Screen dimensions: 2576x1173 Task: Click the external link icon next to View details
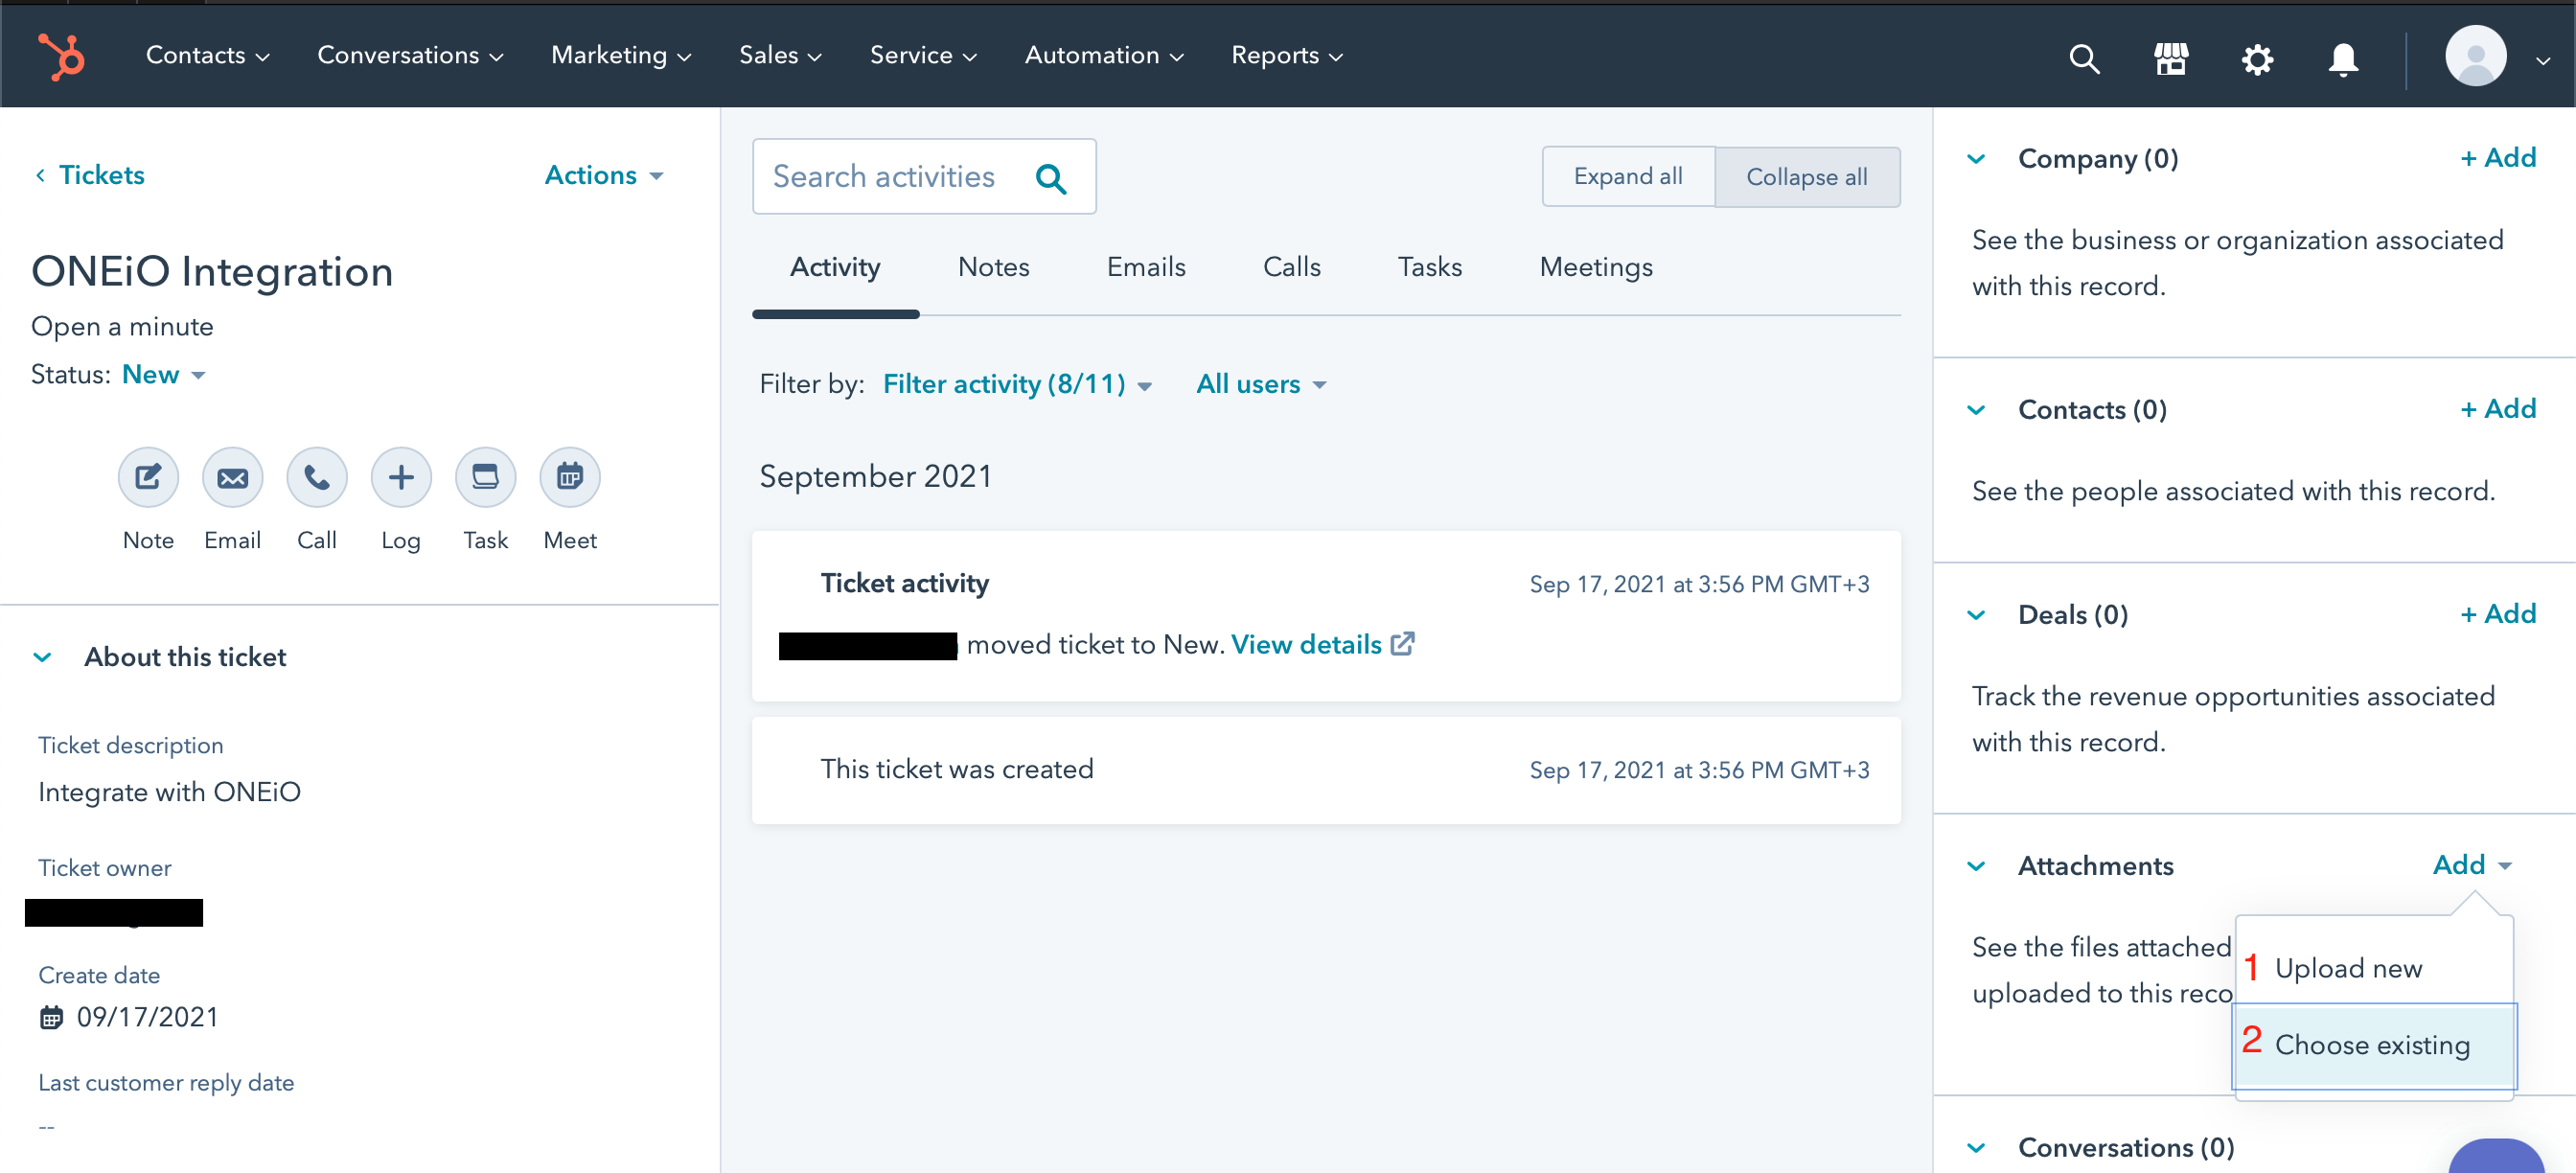[x=1402, y=644]
